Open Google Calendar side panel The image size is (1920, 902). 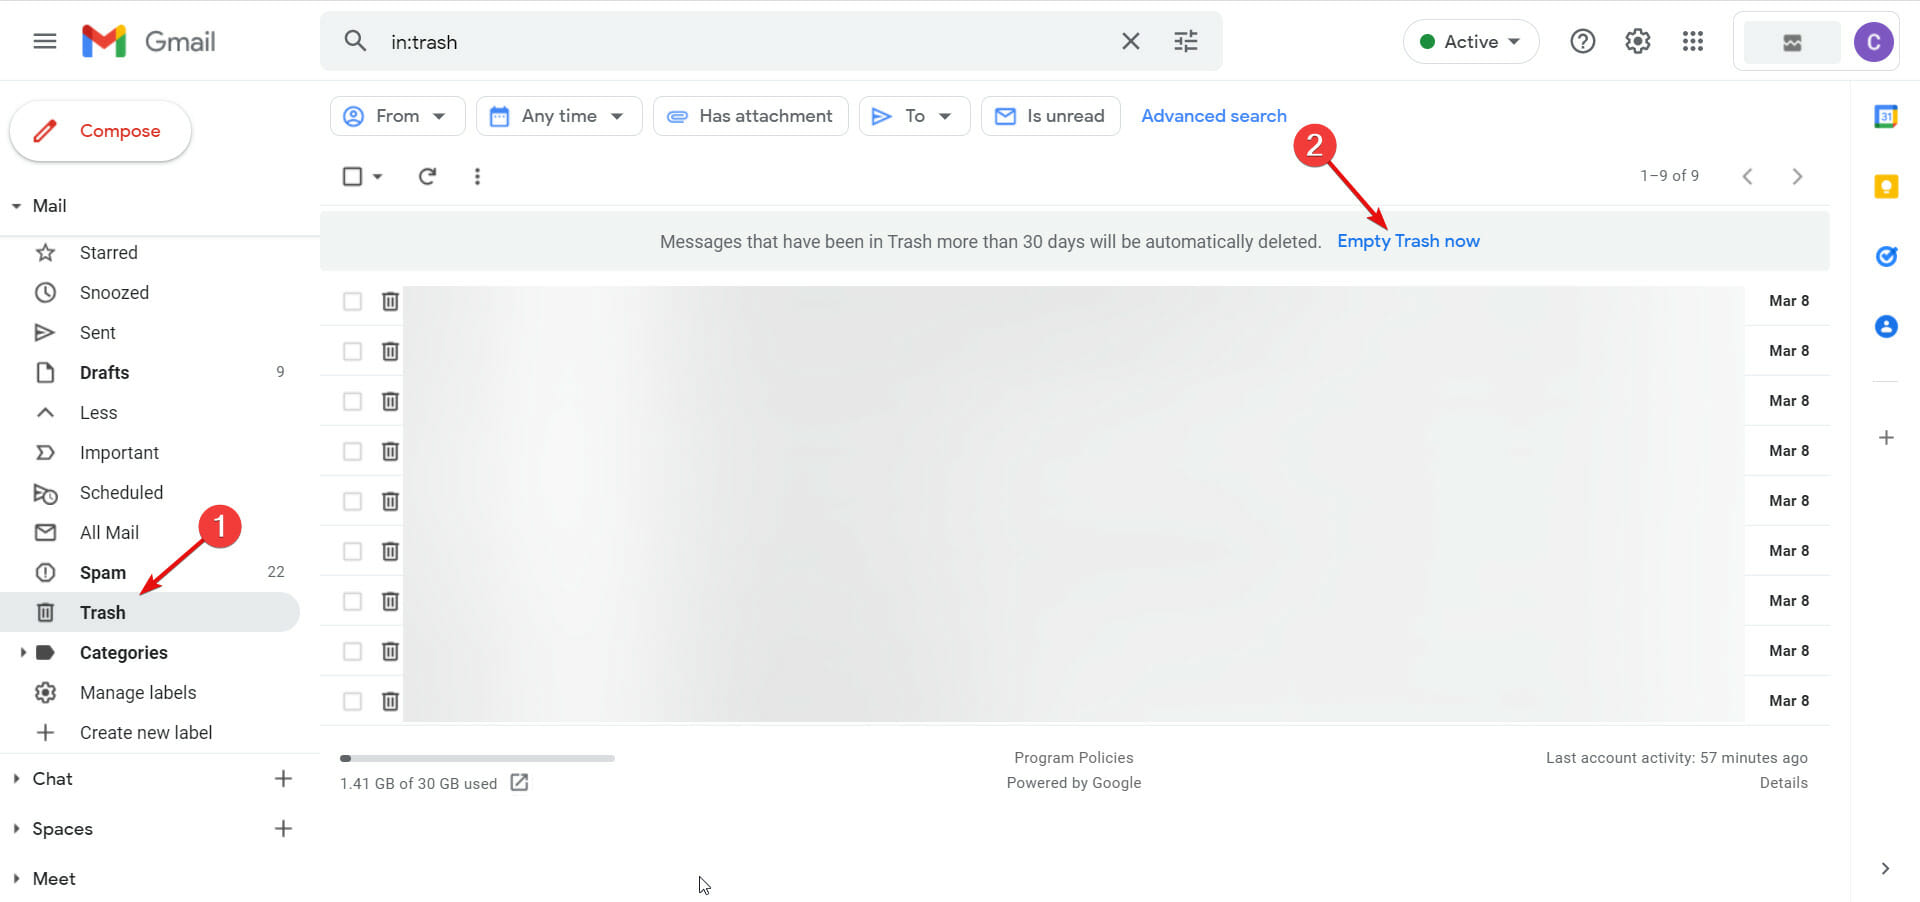tap(1886, 116)
